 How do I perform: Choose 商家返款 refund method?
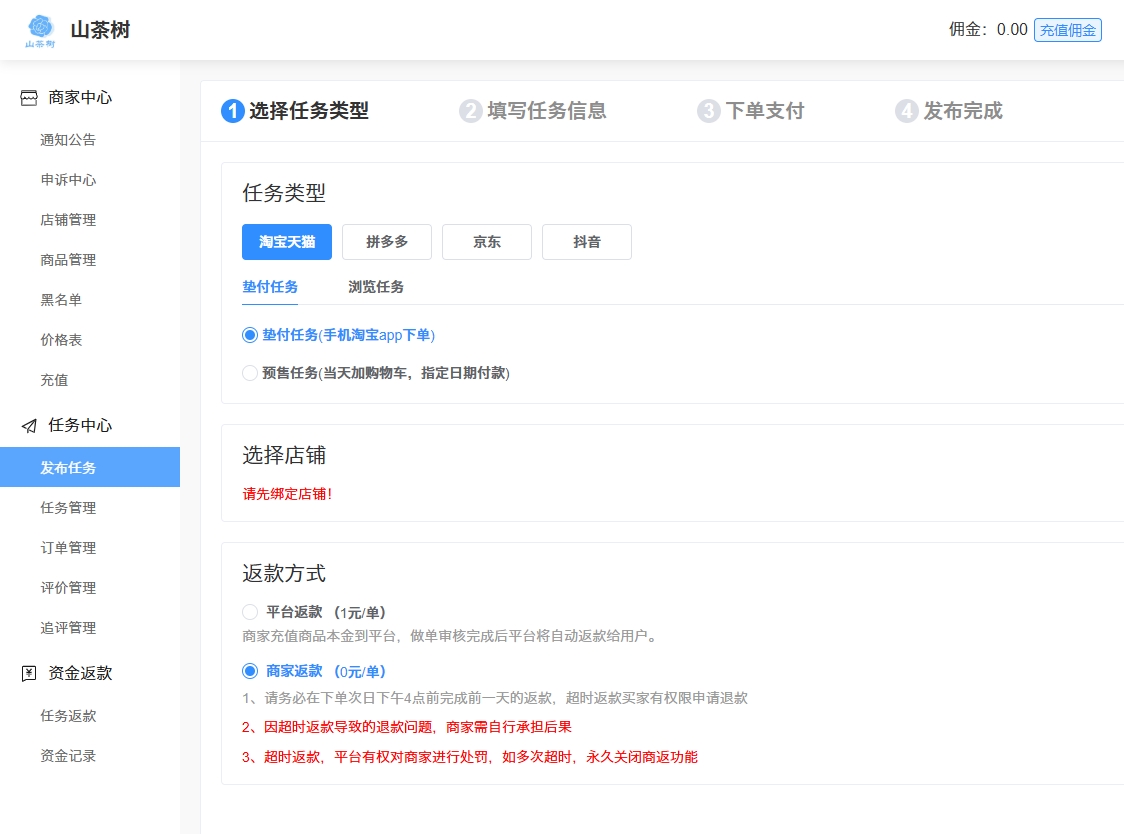pyautogui.click(x=250, y=671)
